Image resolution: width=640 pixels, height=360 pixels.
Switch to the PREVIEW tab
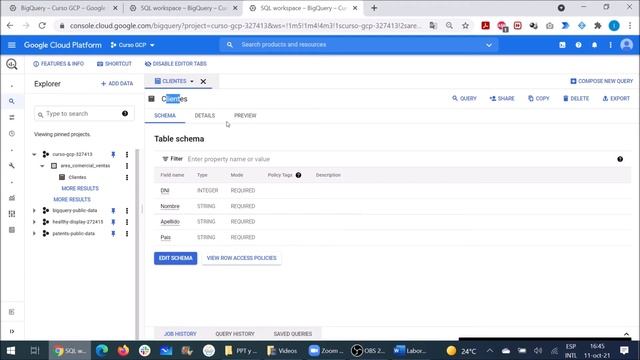point(245,116)
